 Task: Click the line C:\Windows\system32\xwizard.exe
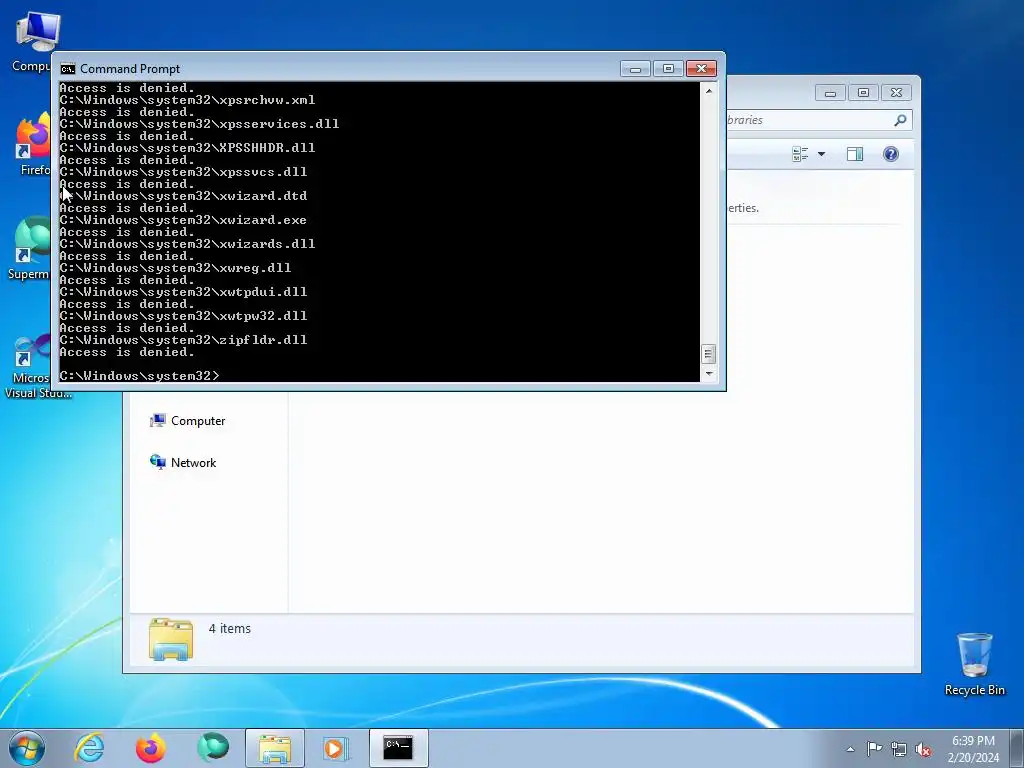[x=183, y=220]
